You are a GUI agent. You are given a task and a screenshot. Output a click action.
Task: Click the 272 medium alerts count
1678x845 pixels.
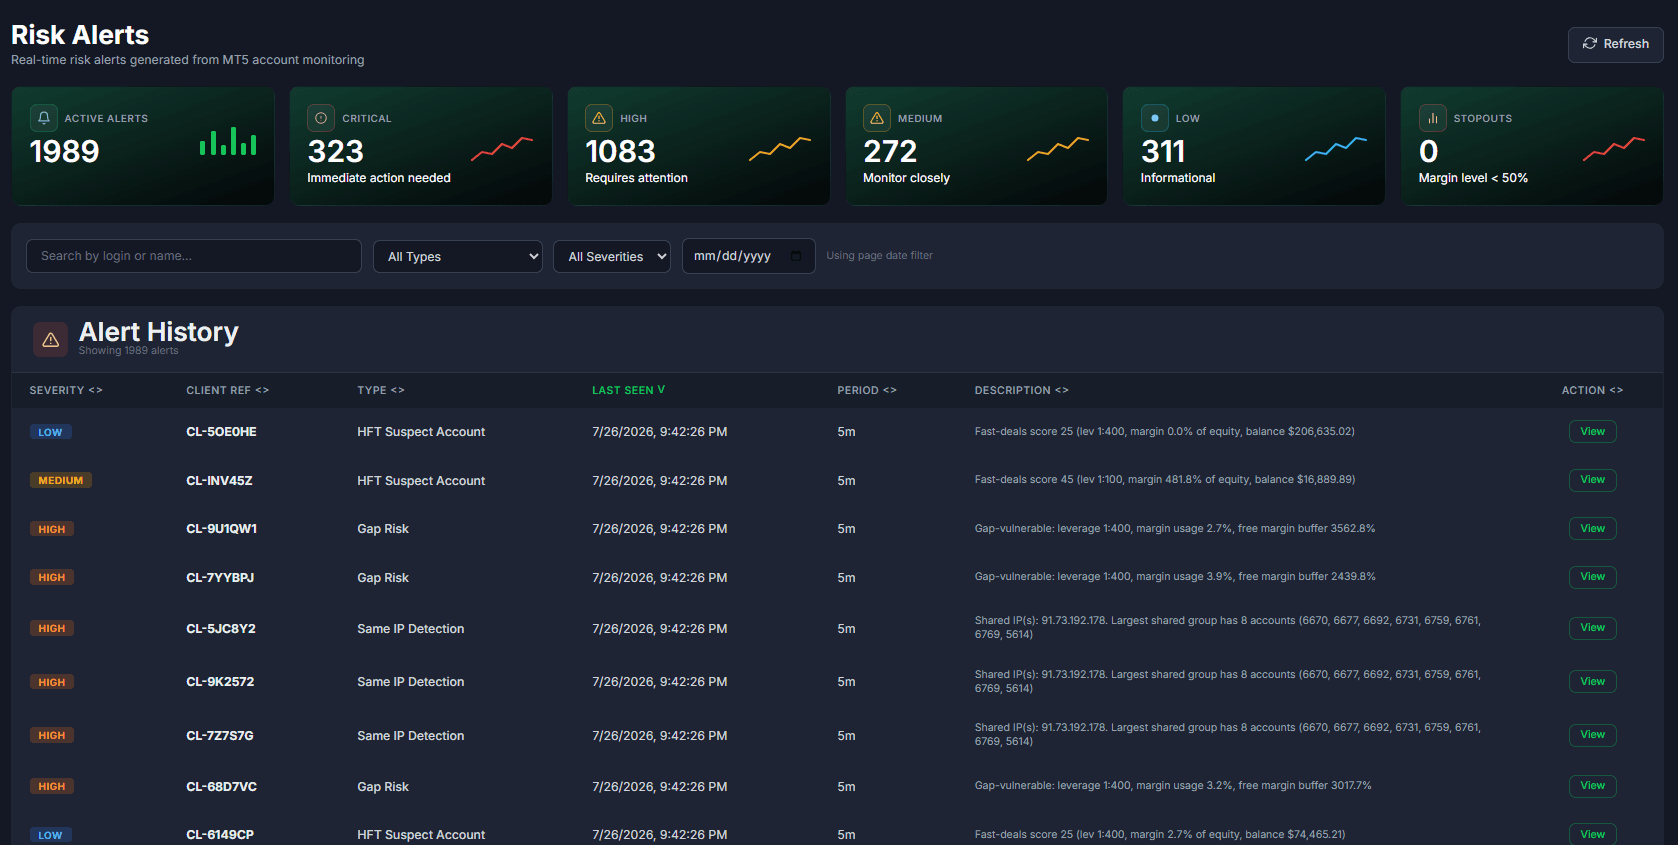click(890, 151)
